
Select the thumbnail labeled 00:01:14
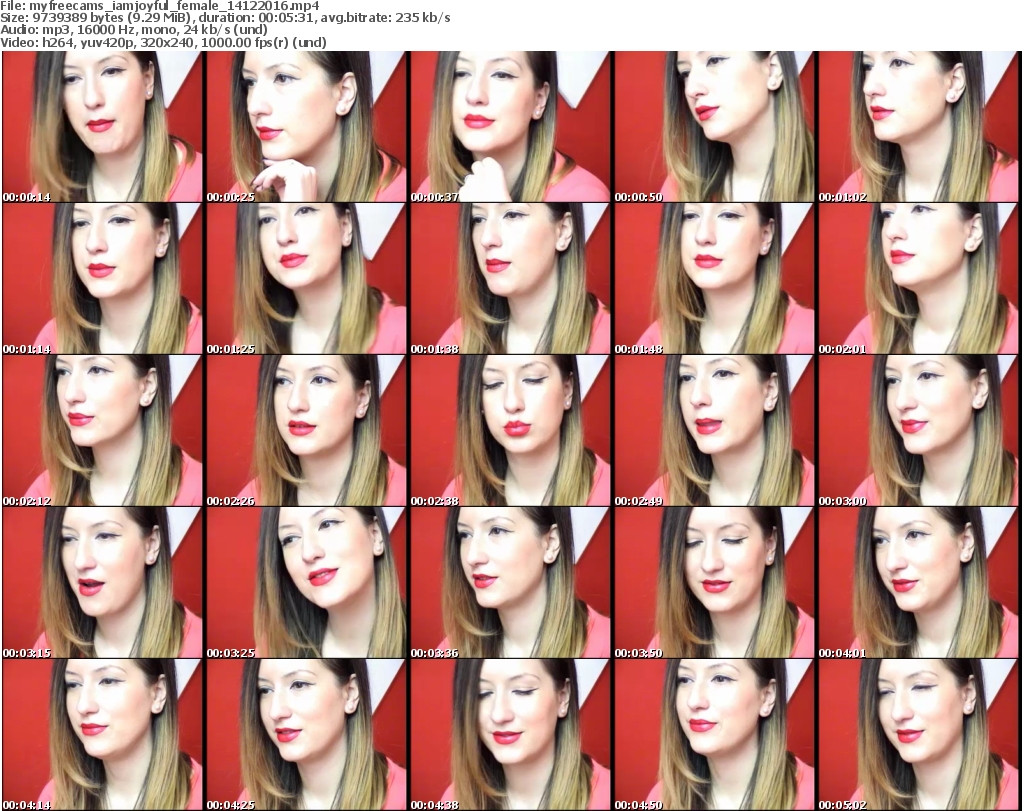pyautogui.click(x=102, y=279)
